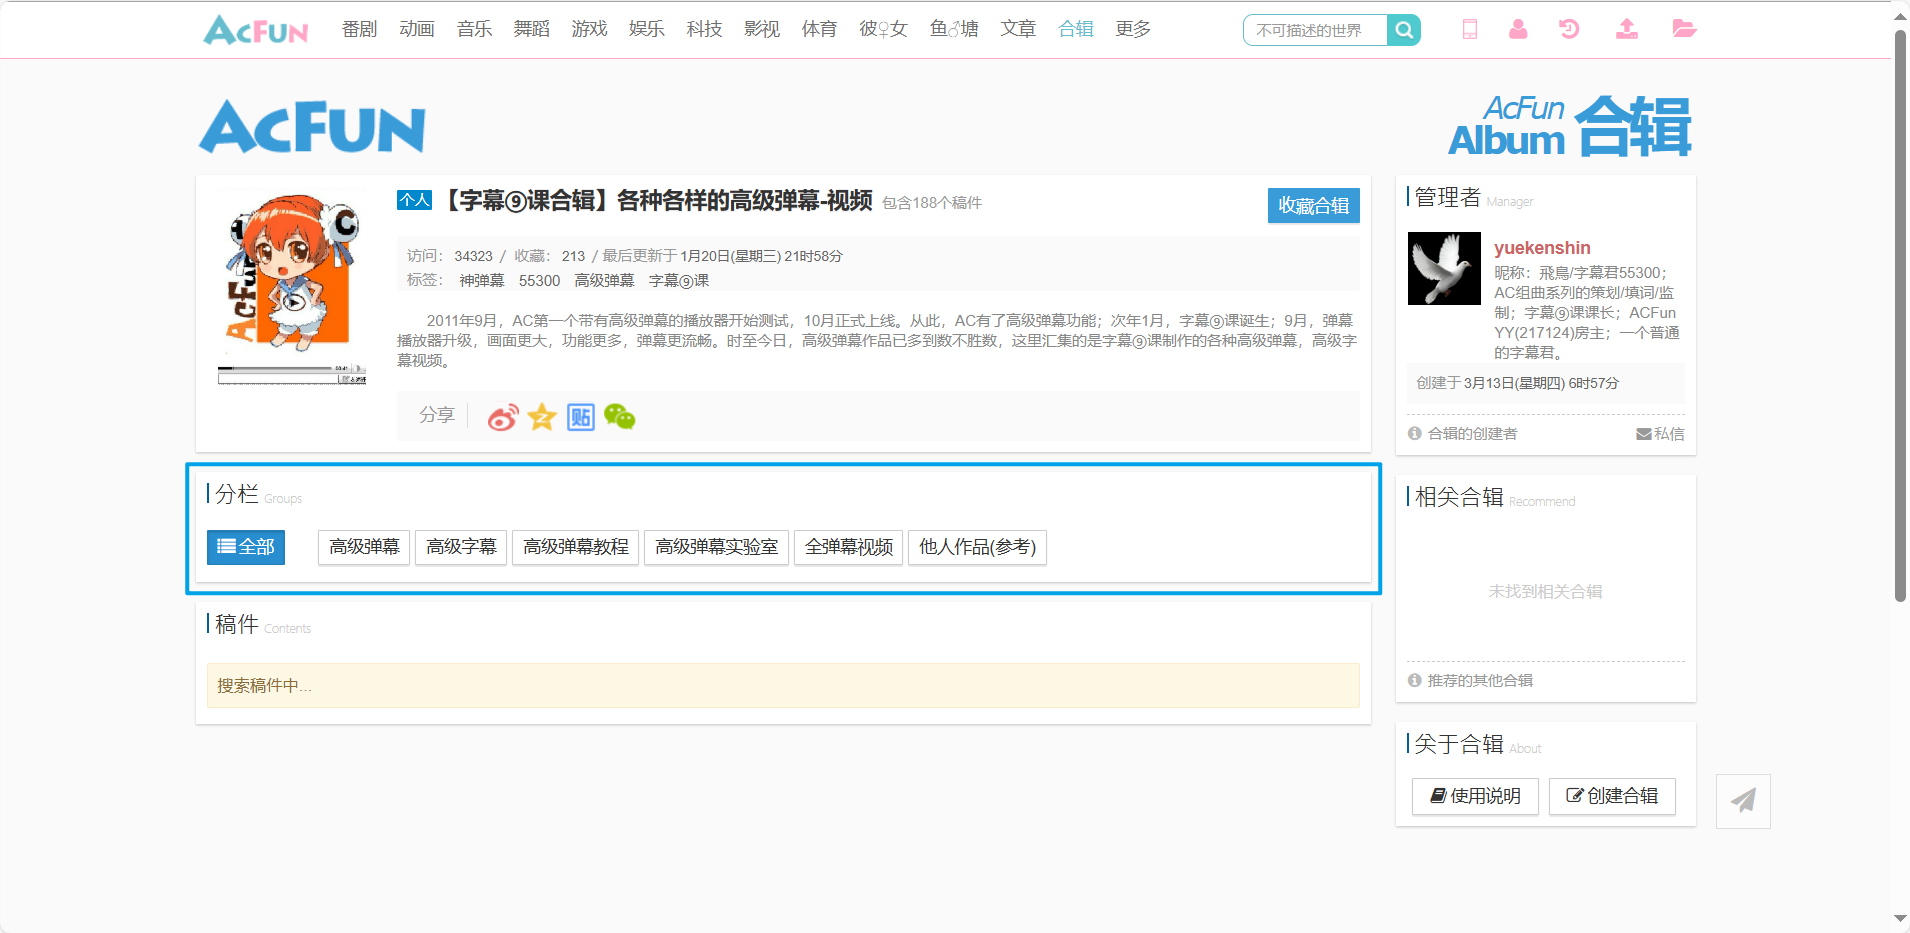Share album to Weibo
1910x933 pixels.
click(503, 417)
